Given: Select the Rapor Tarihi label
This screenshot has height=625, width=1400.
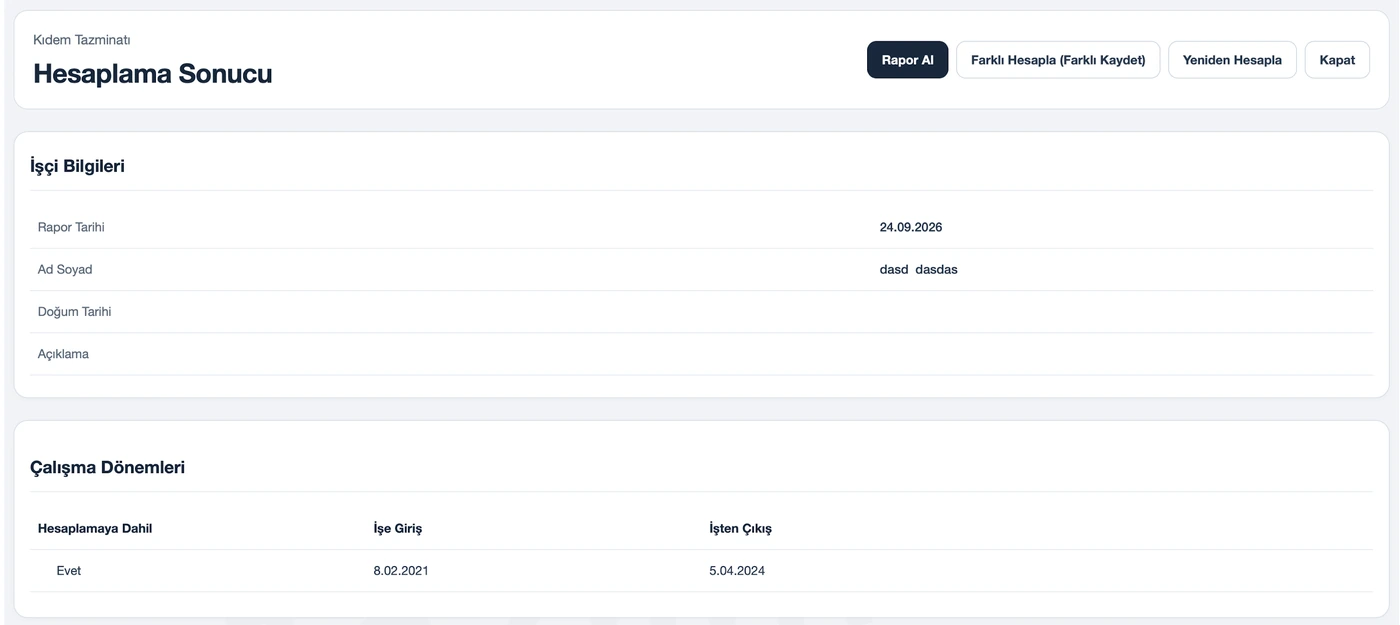Looking at the screenshot, I should (x=71, y=227).
